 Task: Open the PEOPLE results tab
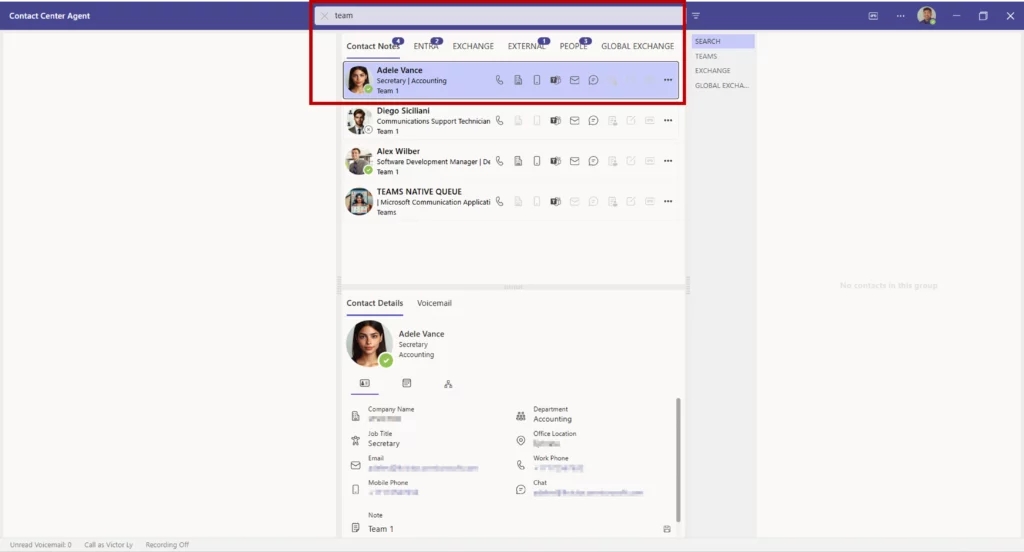coord(573,46)
